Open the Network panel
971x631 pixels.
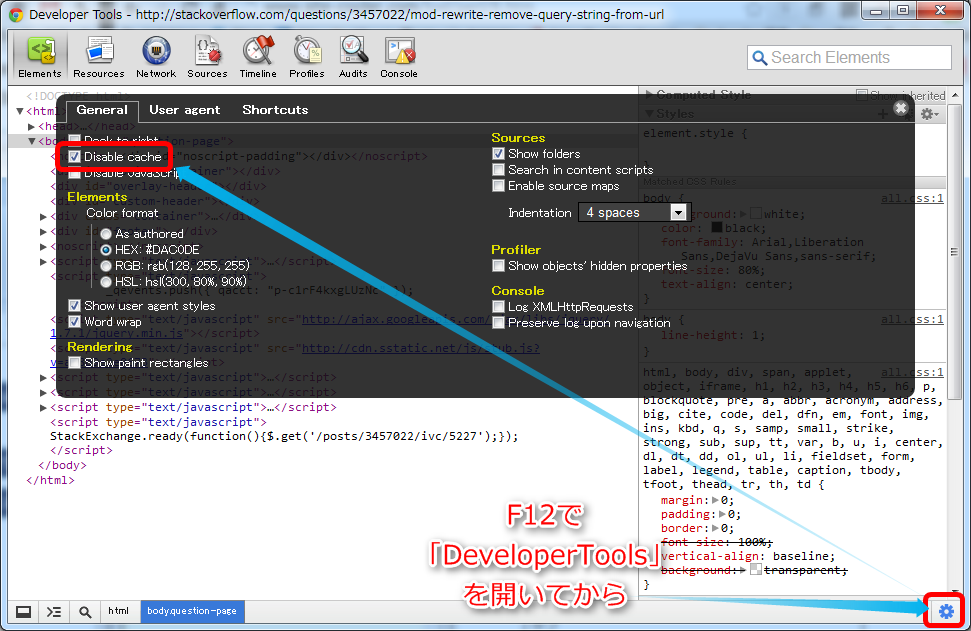156,57
